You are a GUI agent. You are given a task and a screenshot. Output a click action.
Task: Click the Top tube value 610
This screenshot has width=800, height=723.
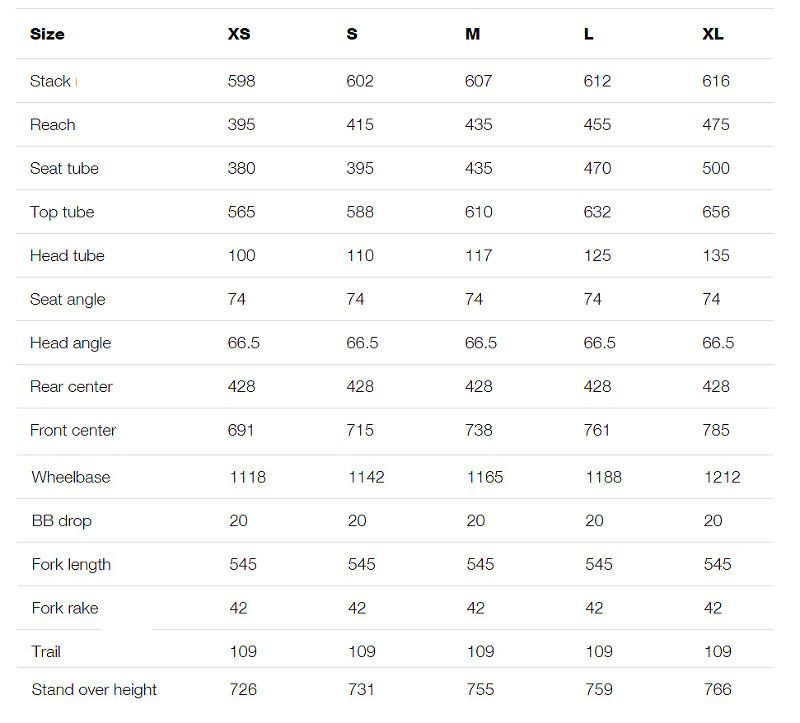479,212
